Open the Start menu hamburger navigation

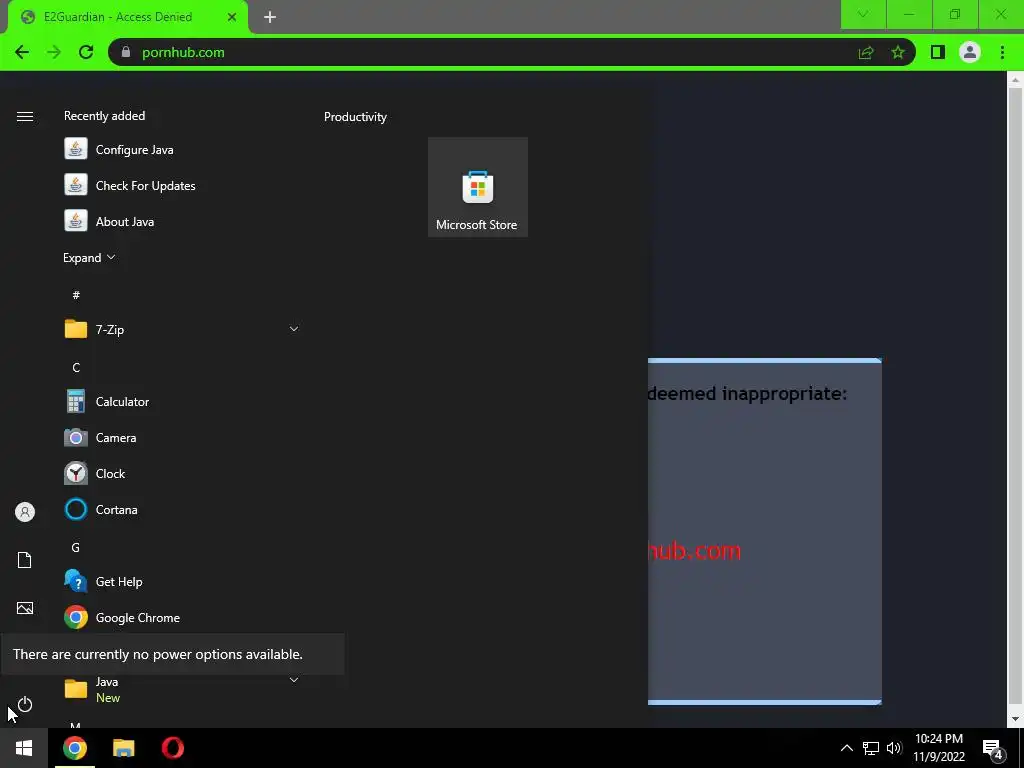(x=25, y=116)
